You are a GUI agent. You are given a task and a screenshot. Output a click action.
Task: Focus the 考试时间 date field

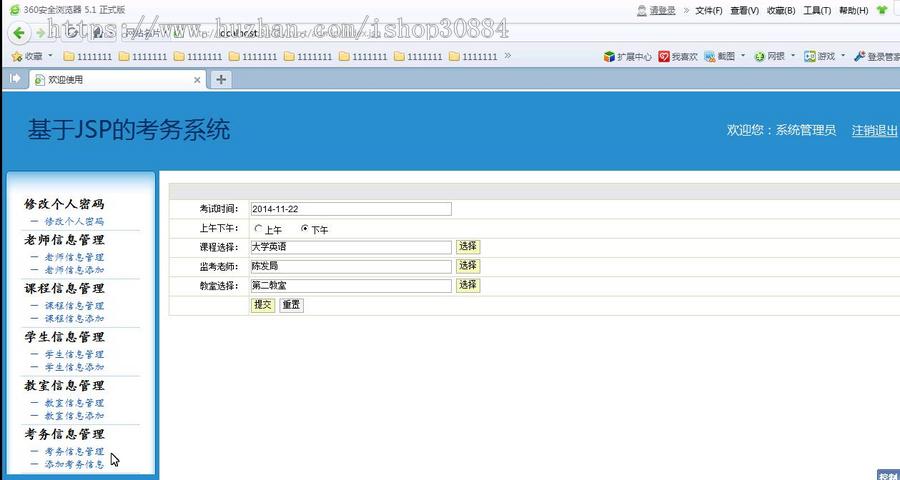tap(351, 209)
